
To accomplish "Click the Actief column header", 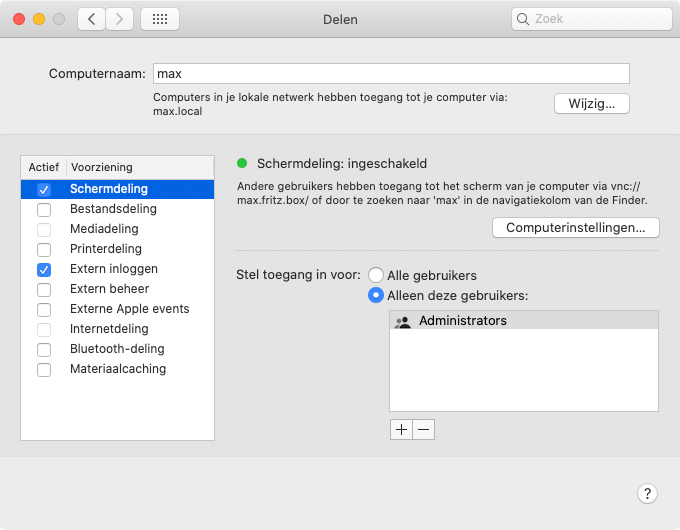I will pyautogui.click(x=43, y=167).
